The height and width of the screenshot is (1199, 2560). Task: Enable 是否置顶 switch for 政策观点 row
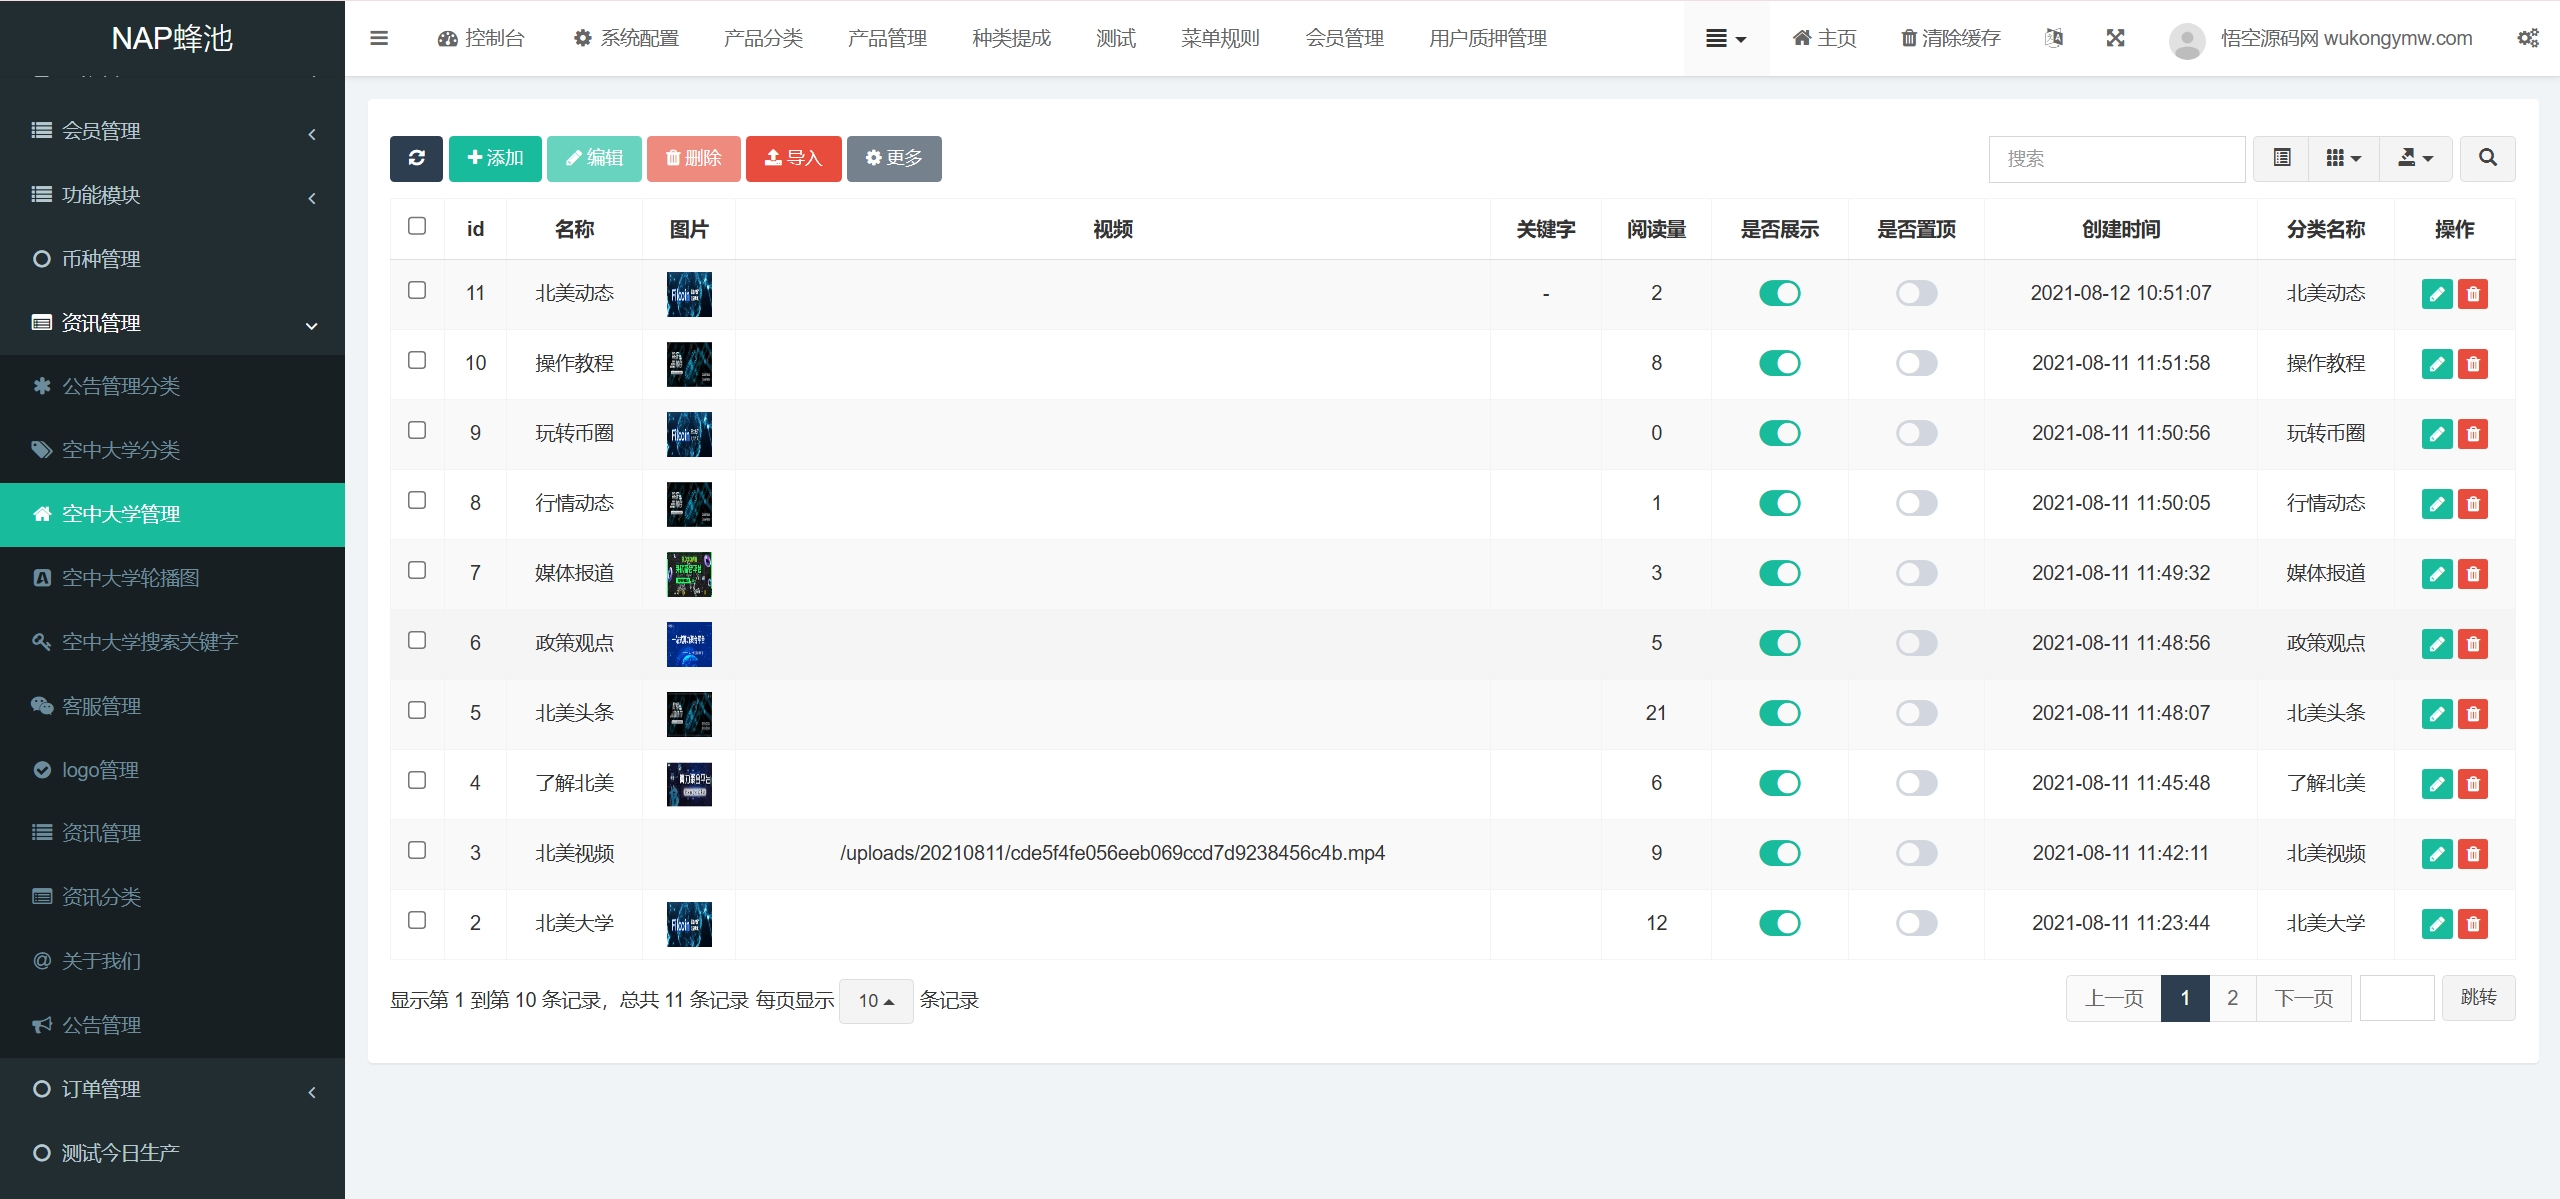[x=1916, y=643]
